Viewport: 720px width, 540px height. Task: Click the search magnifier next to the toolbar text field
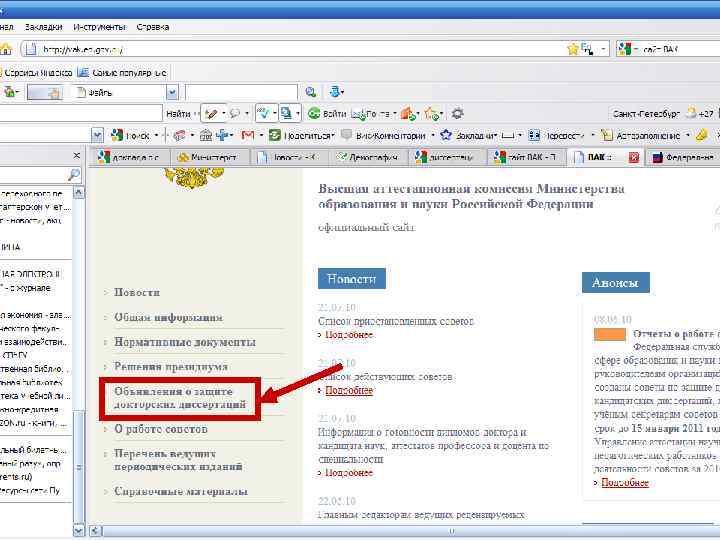pyautogui.click(x=311, y=92)
